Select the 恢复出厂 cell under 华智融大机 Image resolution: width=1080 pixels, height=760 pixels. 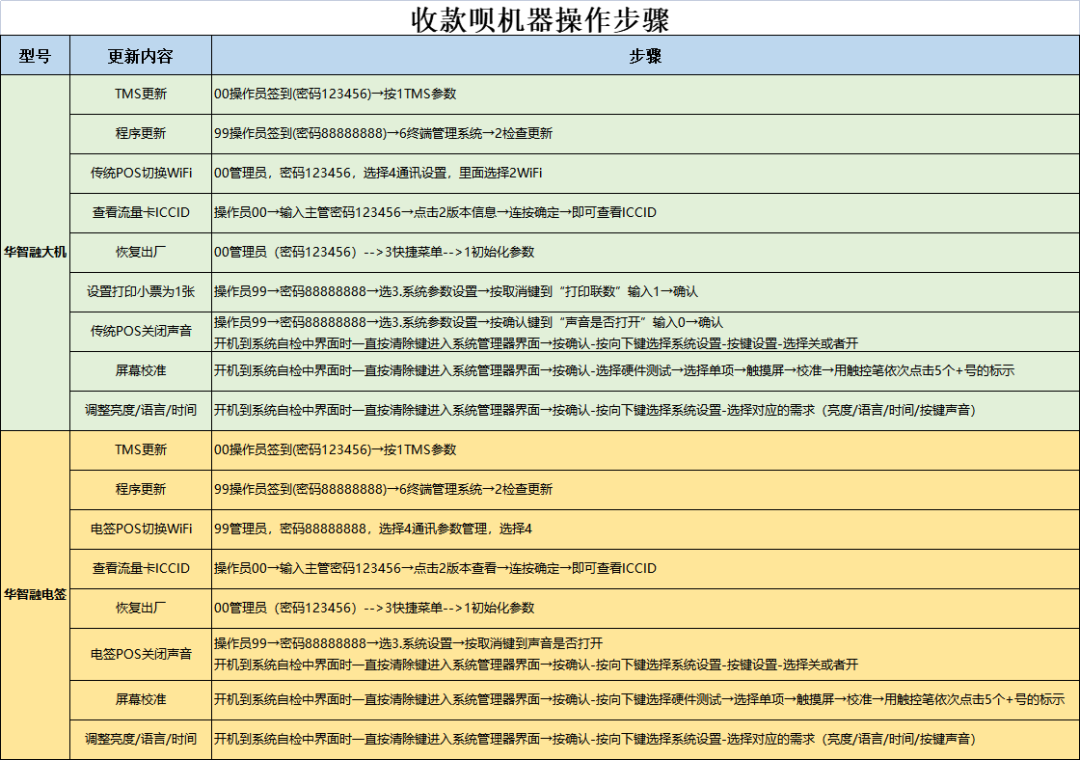pyautogui.click(x=140, y=252)
